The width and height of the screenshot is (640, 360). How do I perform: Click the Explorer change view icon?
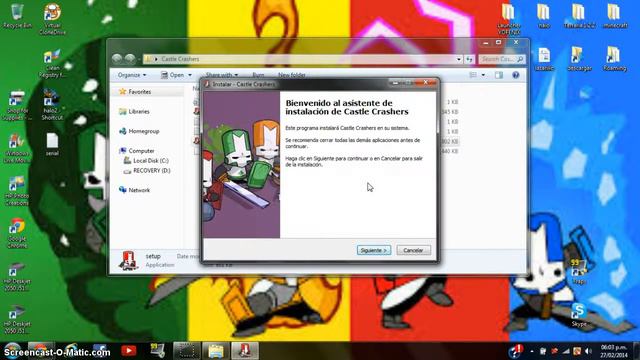pos(473,75)
